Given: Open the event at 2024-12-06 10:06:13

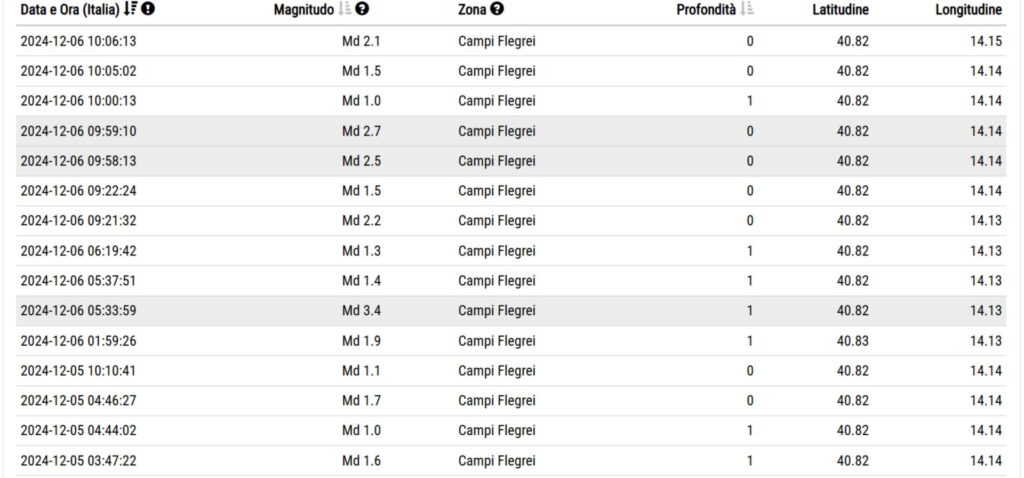Looking at the screenshot, I should point(511,41).
